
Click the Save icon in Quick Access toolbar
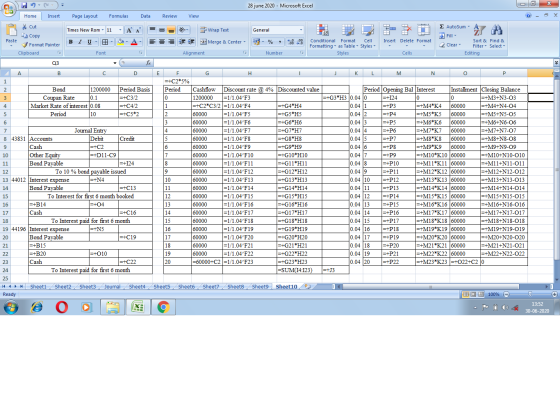[24, 5]
